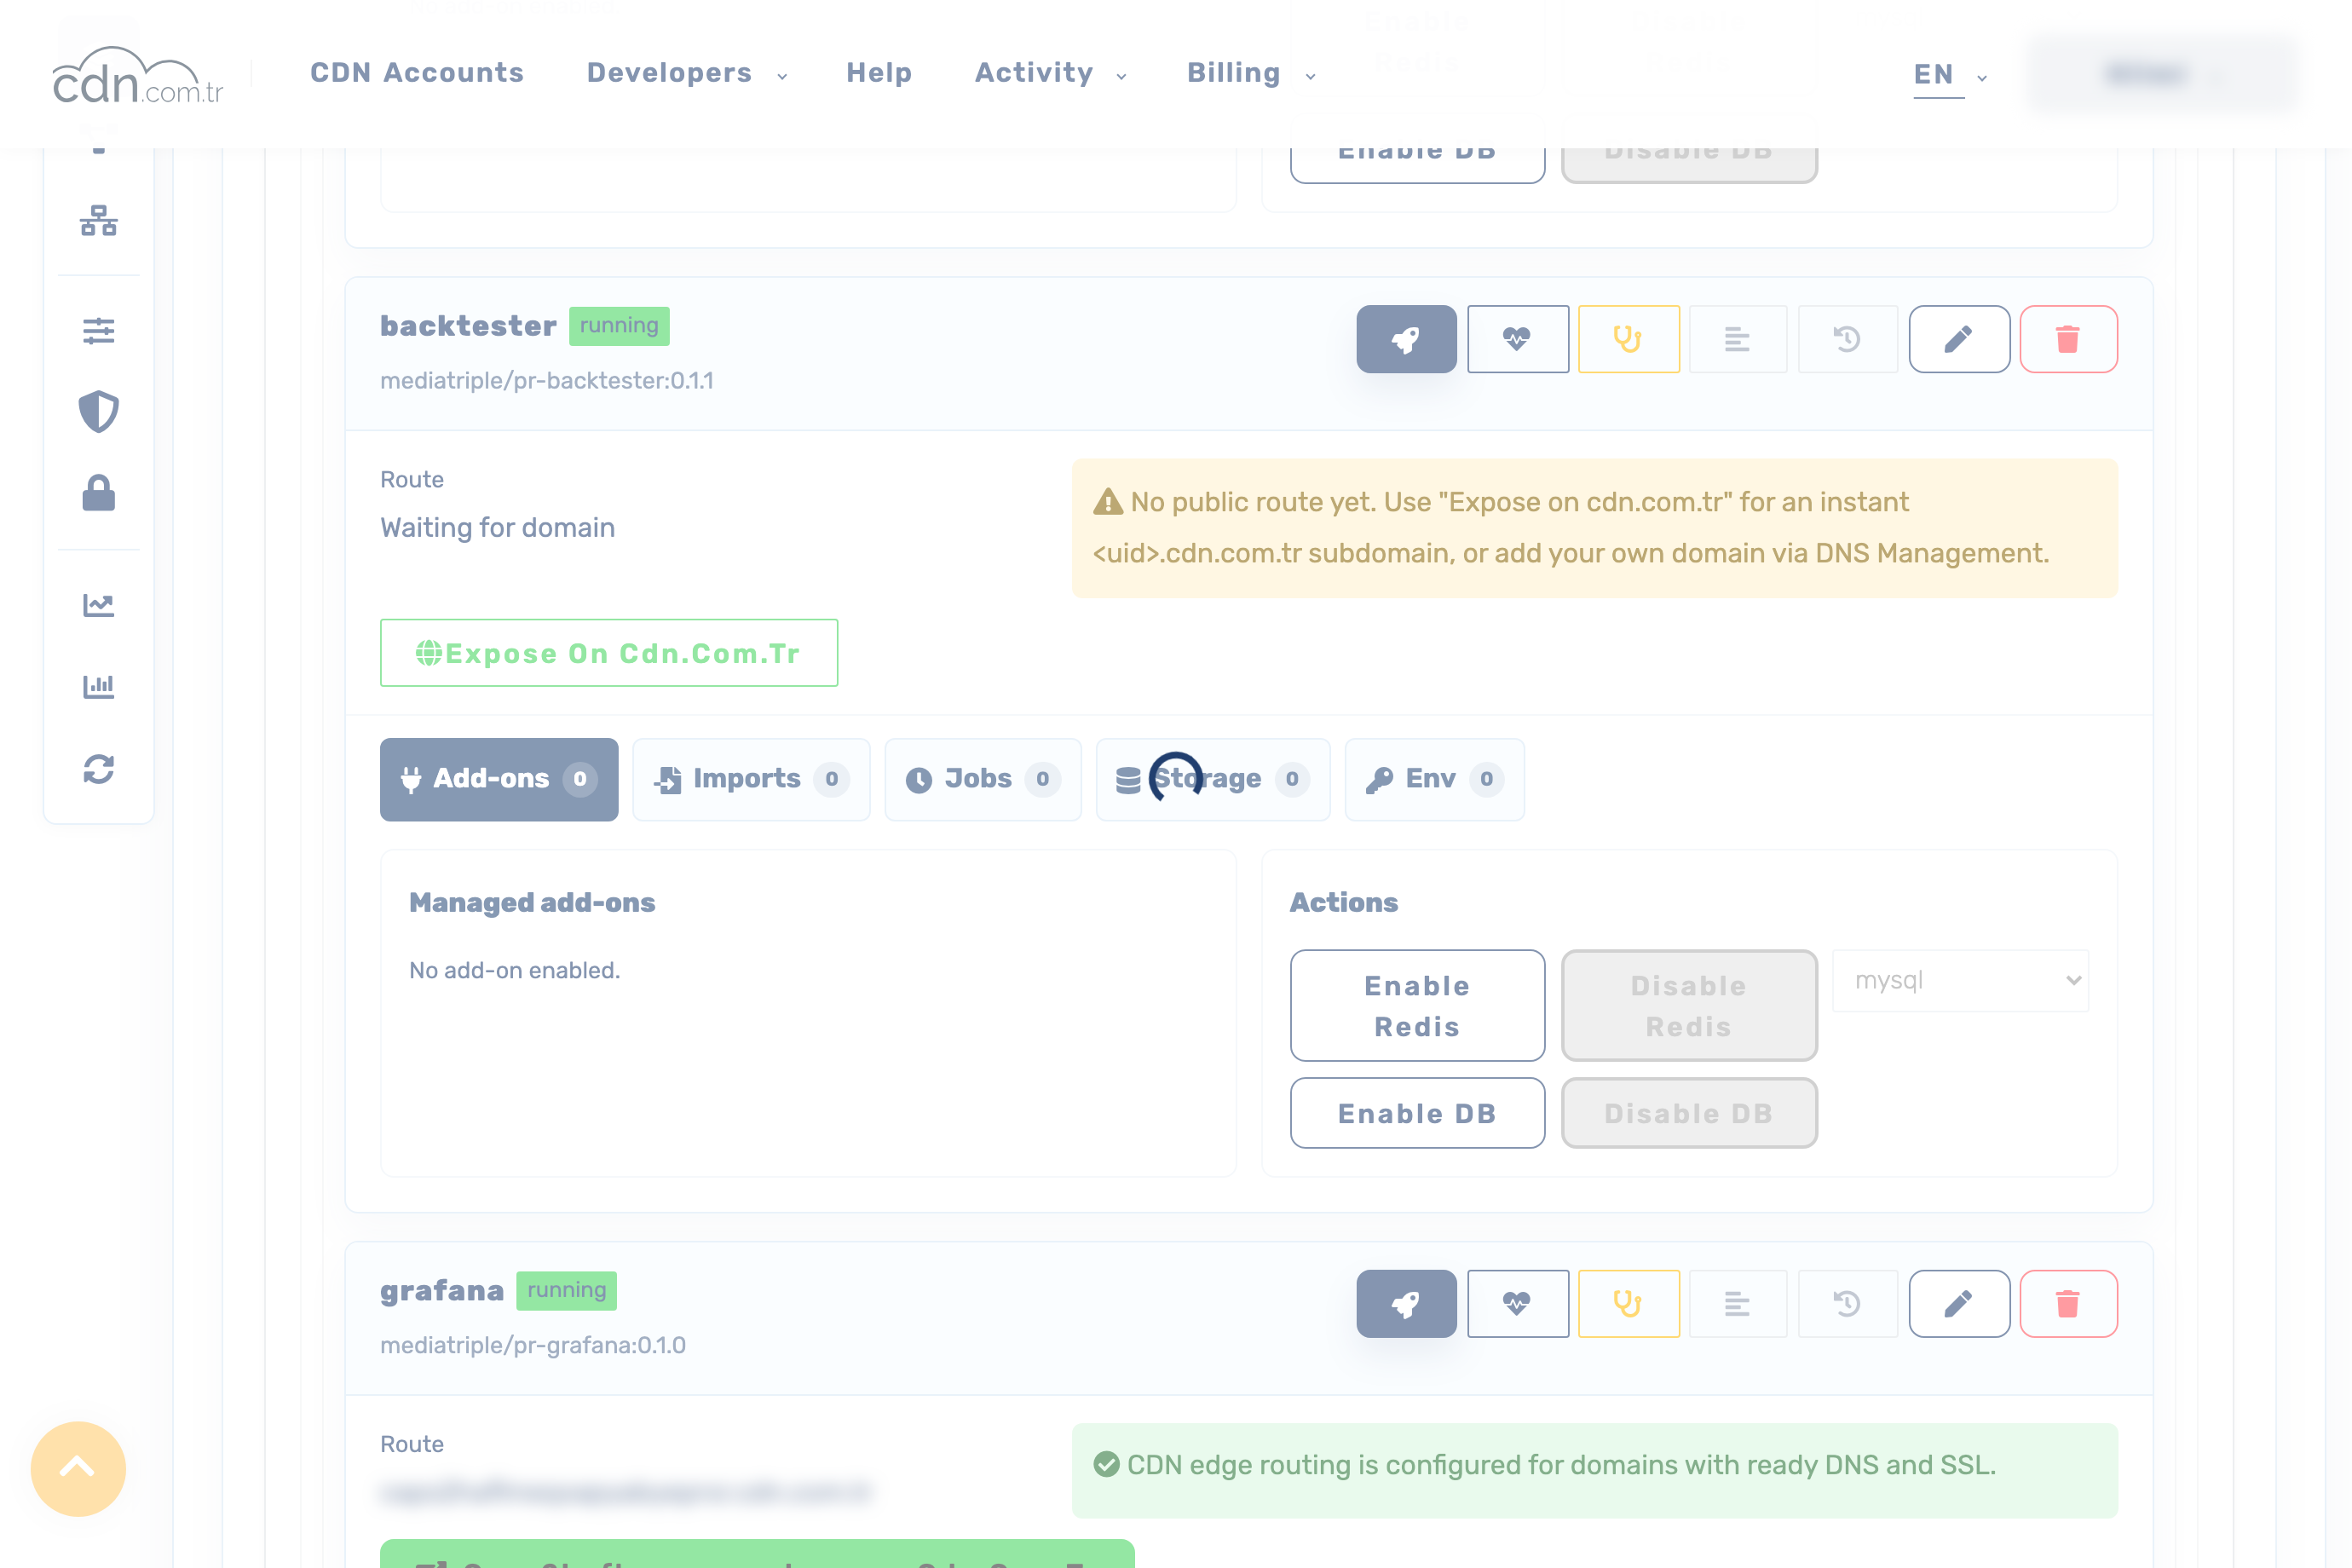Click the Waiting for domain text
The width and height of the screenshot is (2352, 1568).
click(497, 528)
